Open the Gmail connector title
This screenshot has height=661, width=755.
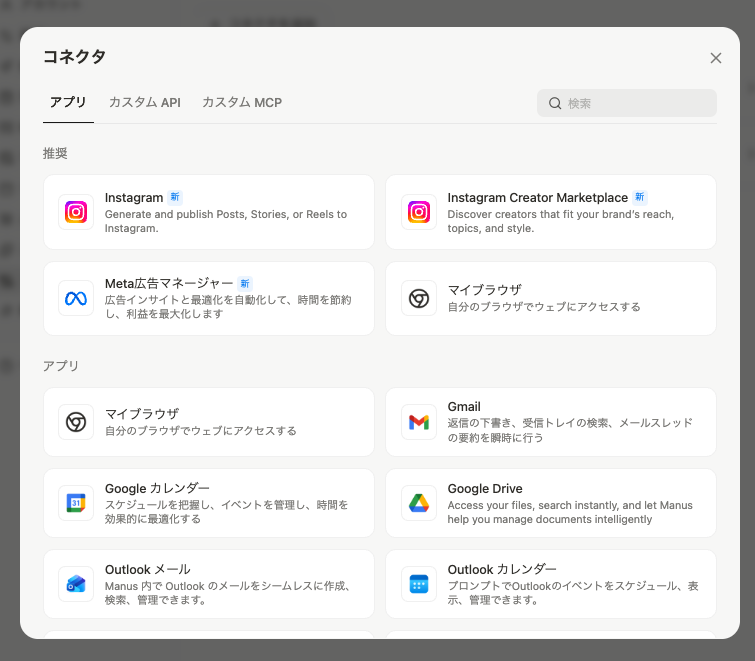464,407
